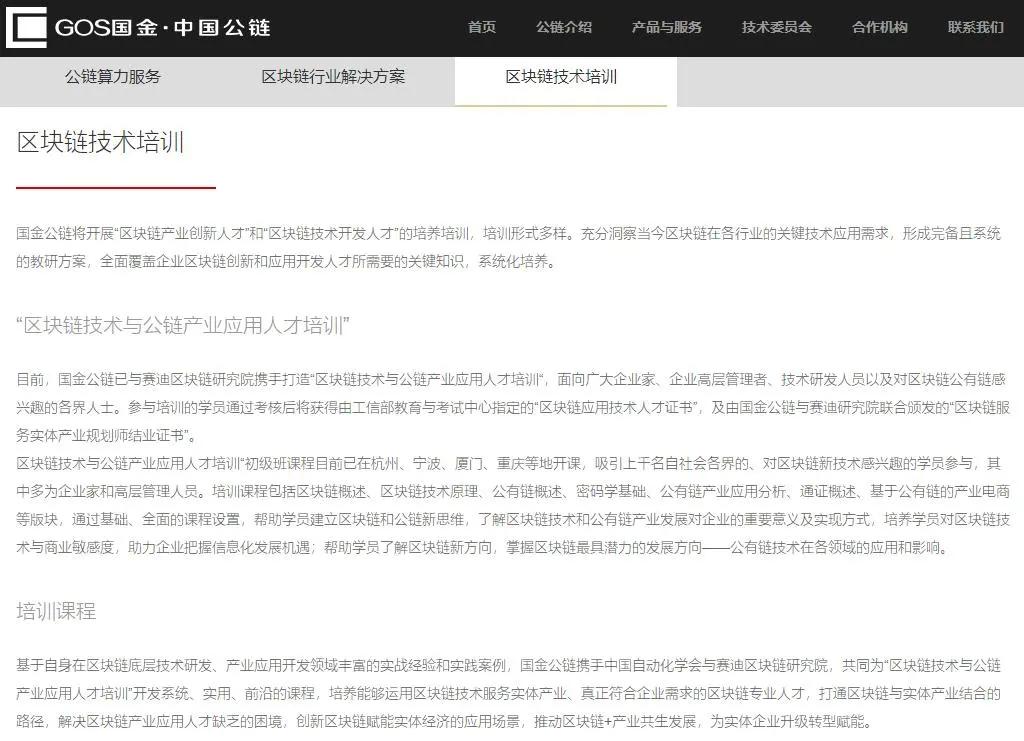Image resolution: width=1024 pixels, height=741 pixels.
Task: Open the 公链介绍 navigation item
Action: [565, 27]
